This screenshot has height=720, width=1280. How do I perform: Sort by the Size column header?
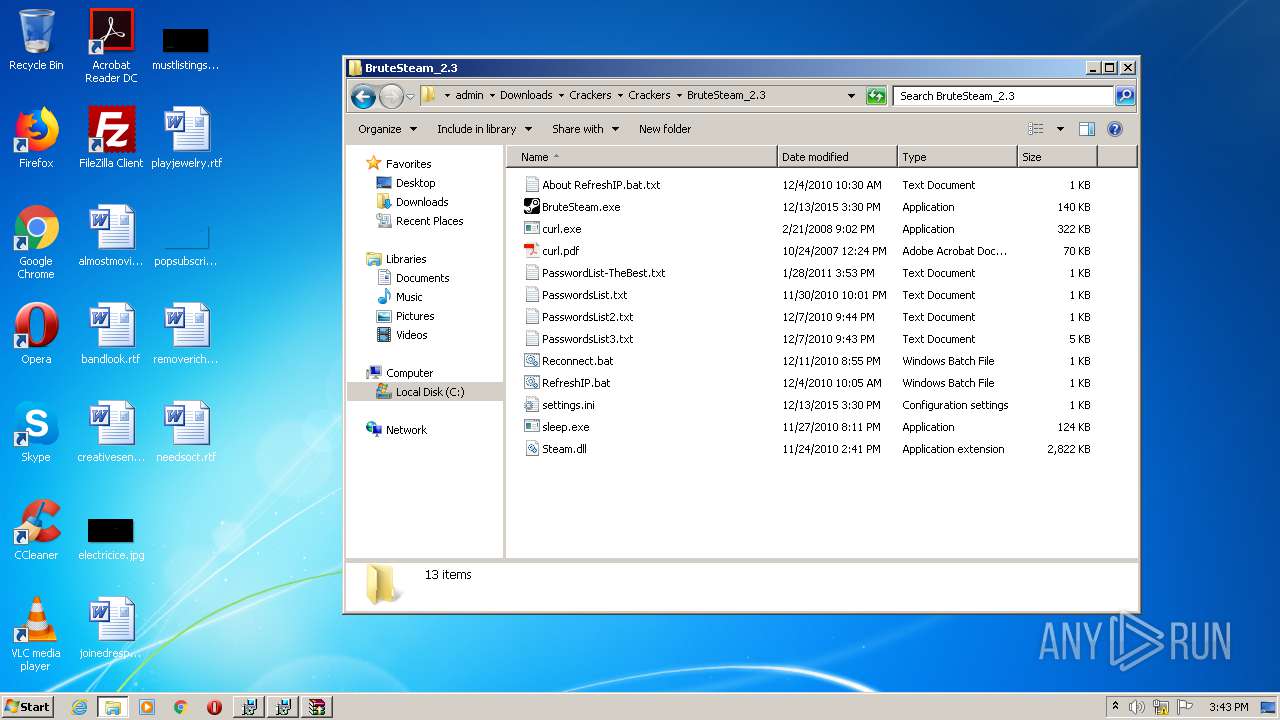[1057, 157]
